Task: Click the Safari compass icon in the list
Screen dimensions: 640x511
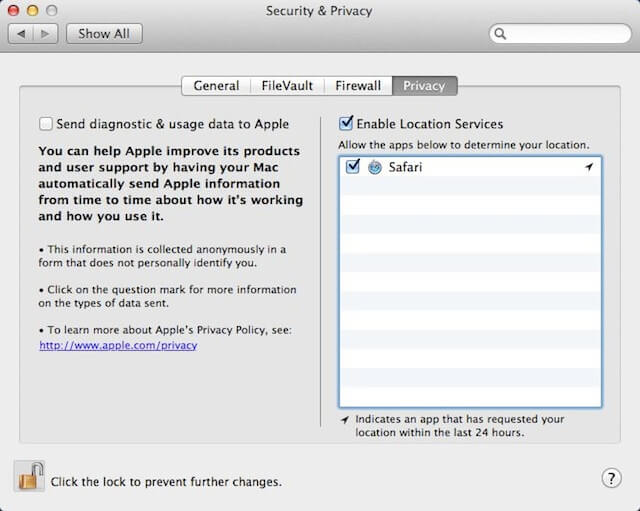Action: point(375,167)
